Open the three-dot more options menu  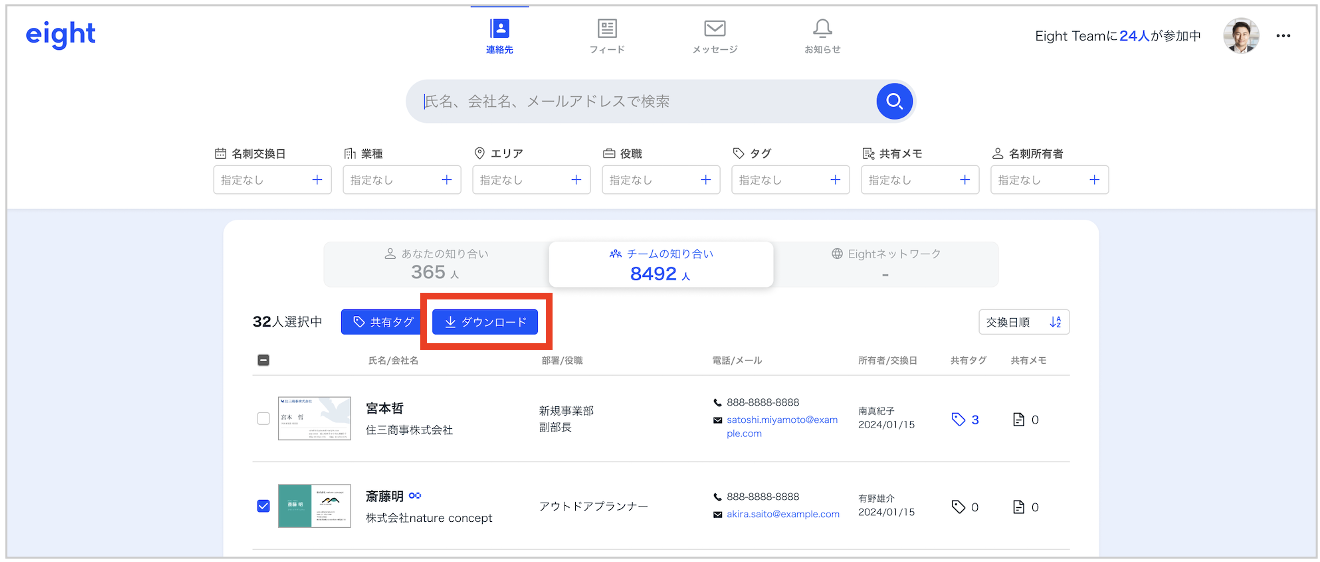point(1283,36)
